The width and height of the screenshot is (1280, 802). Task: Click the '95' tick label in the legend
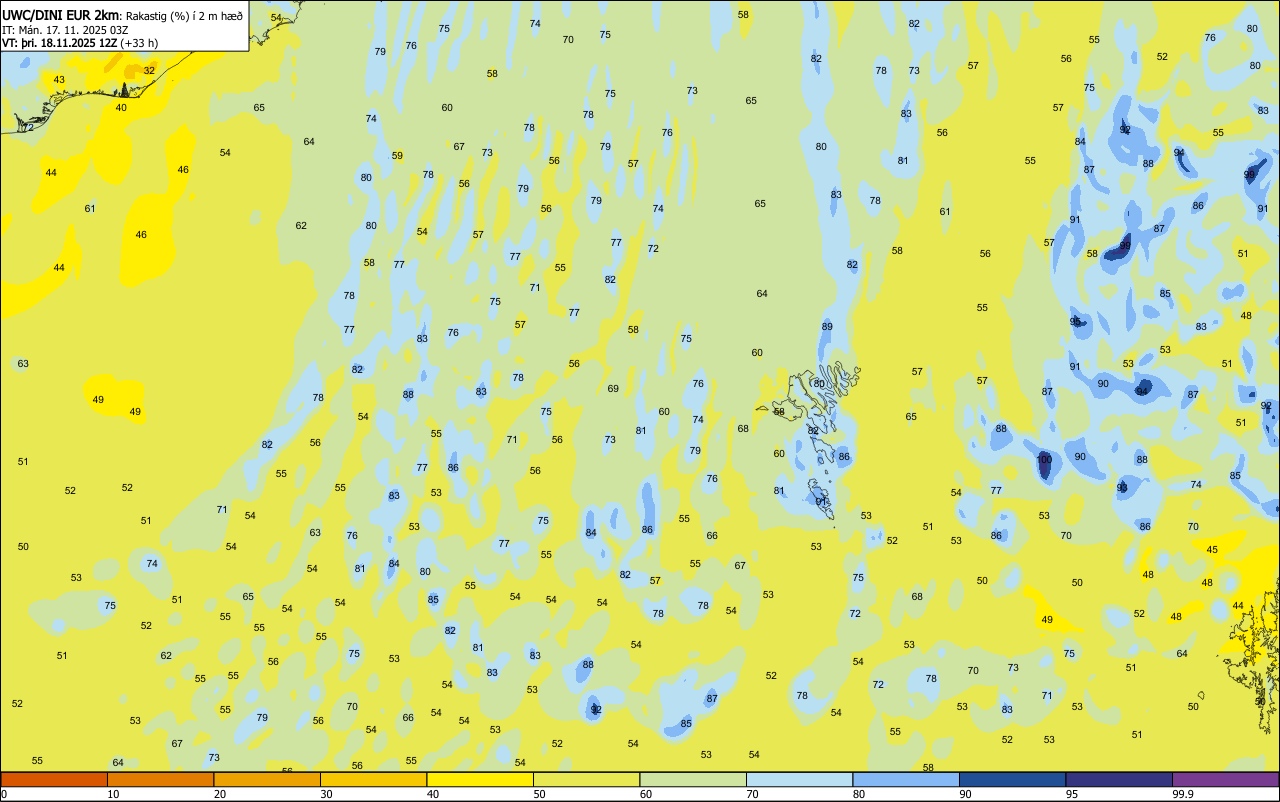(1072, 794)
